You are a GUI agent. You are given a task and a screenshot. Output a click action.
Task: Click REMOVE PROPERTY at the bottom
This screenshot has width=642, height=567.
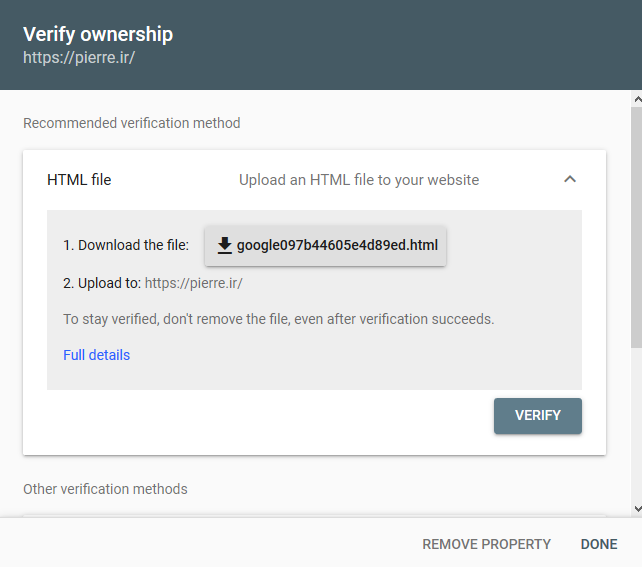[486, 544]
